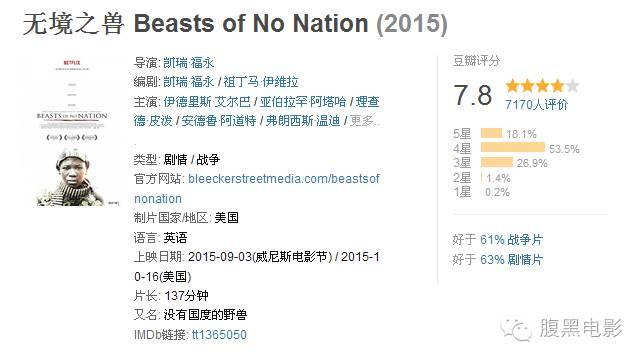Open the 63% 剧情片 comparison link
This screenshot has width=644, height=360.
coord(511,259)
